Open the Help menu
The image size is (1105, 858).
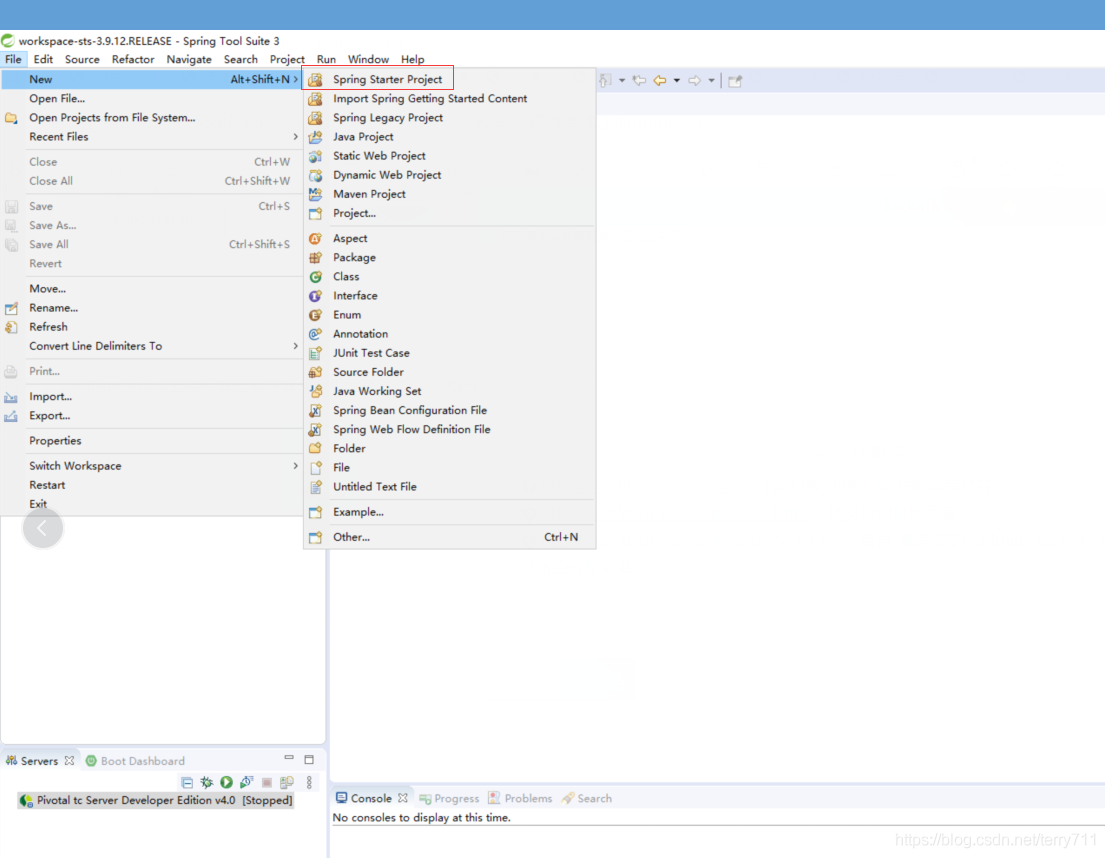[x=412, y=59]
